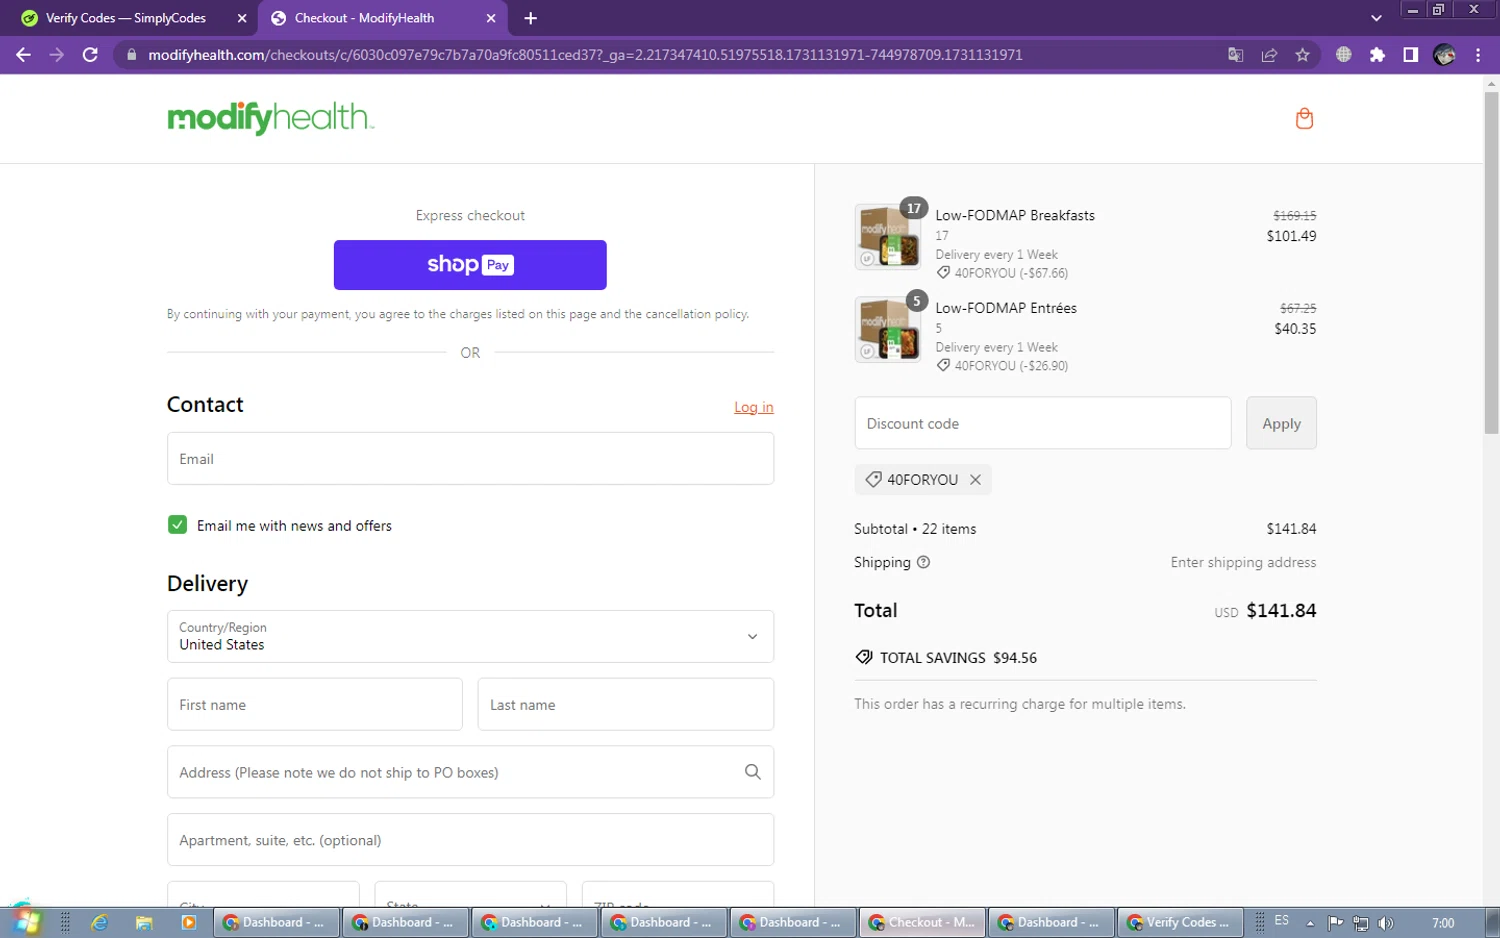
Task: Open a new browser tab
Action: (530, 18)
